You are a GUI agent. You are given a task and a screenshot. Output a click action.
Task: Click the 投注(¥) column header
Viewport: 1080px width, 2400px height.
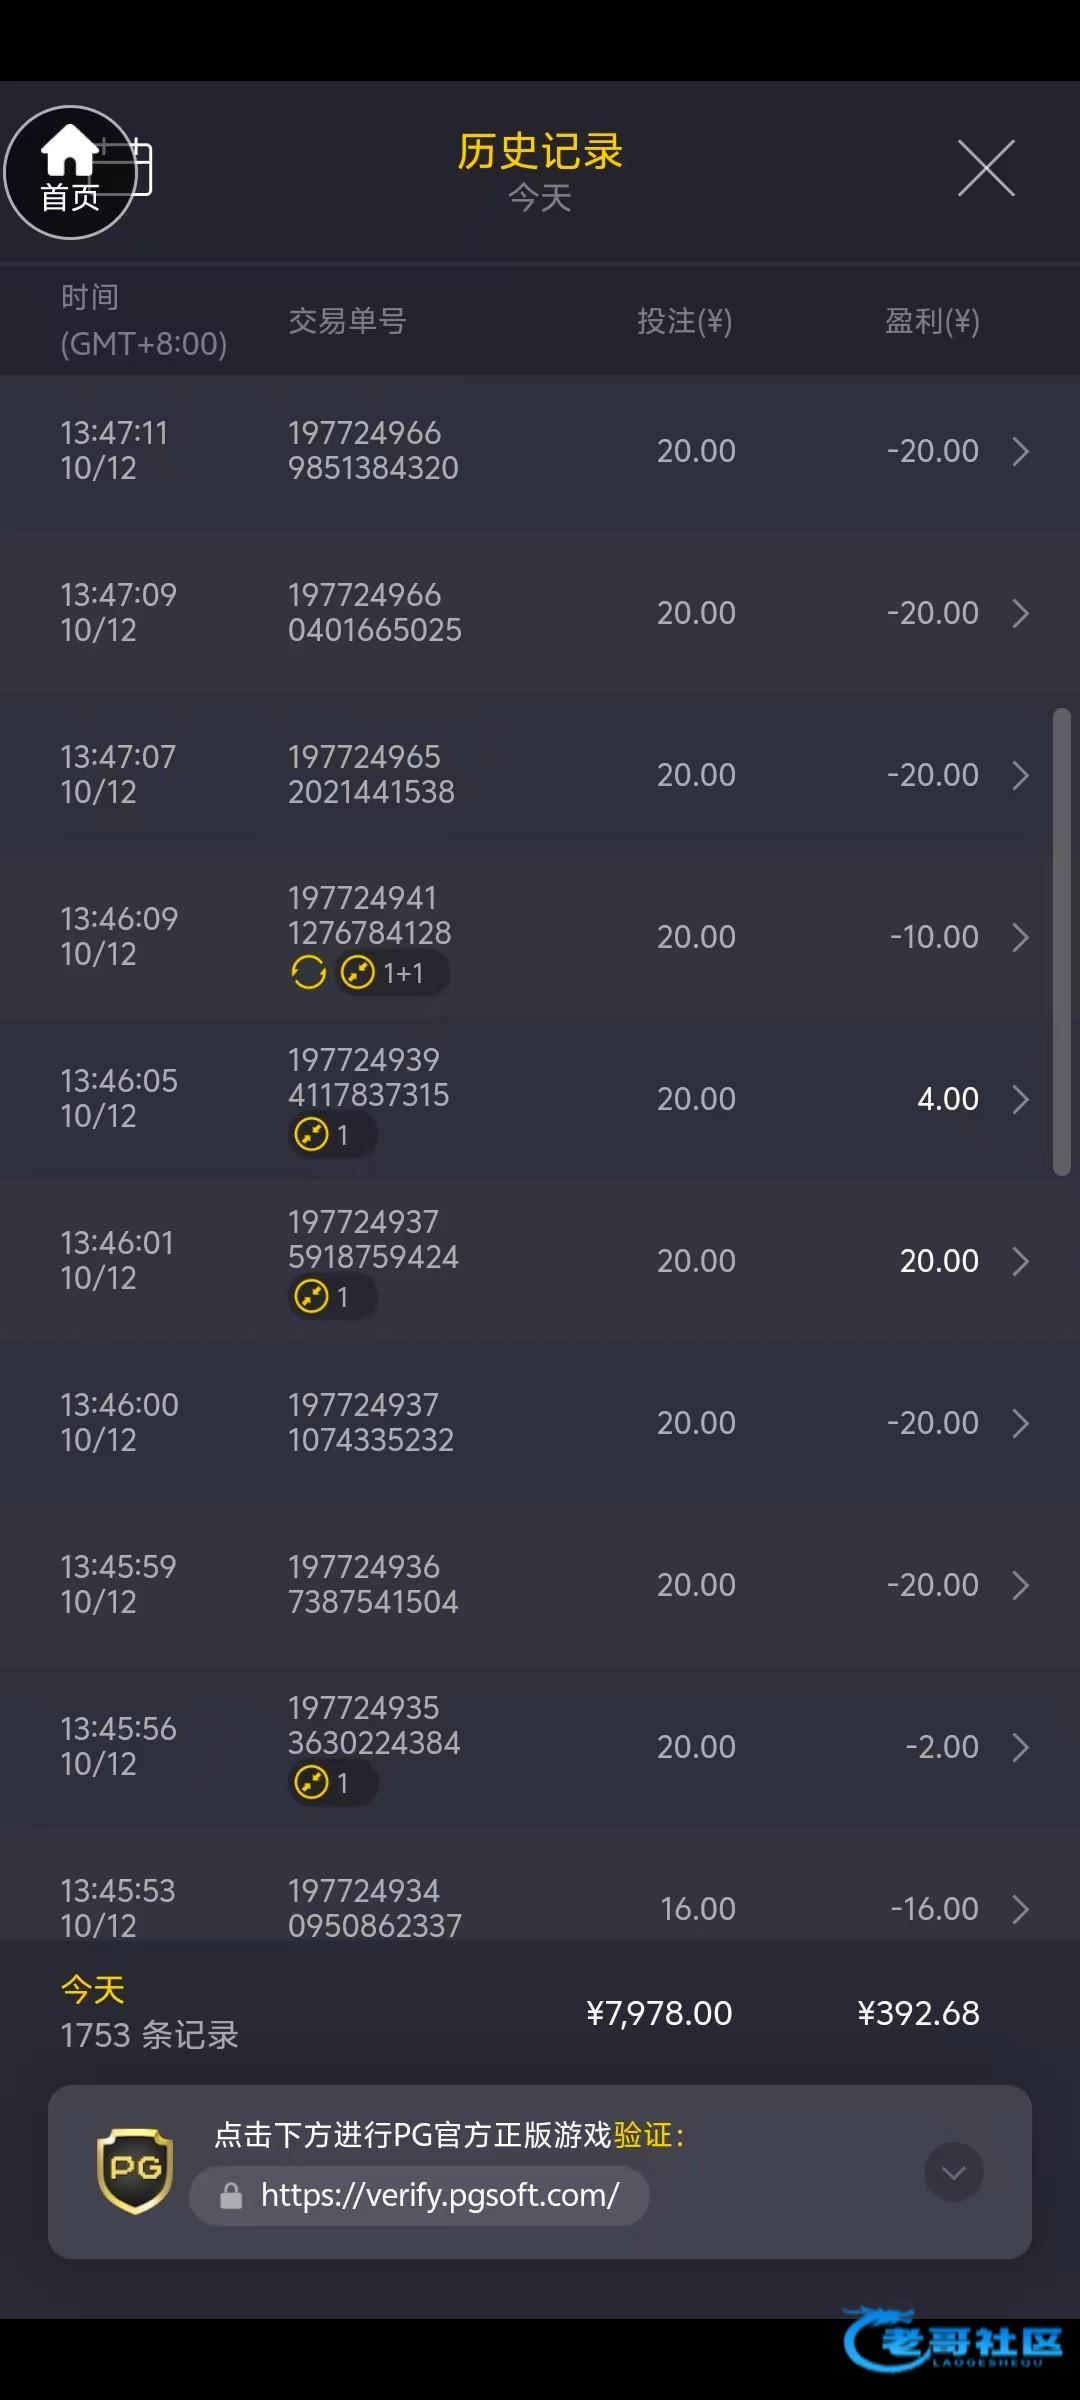coord(685,321)
